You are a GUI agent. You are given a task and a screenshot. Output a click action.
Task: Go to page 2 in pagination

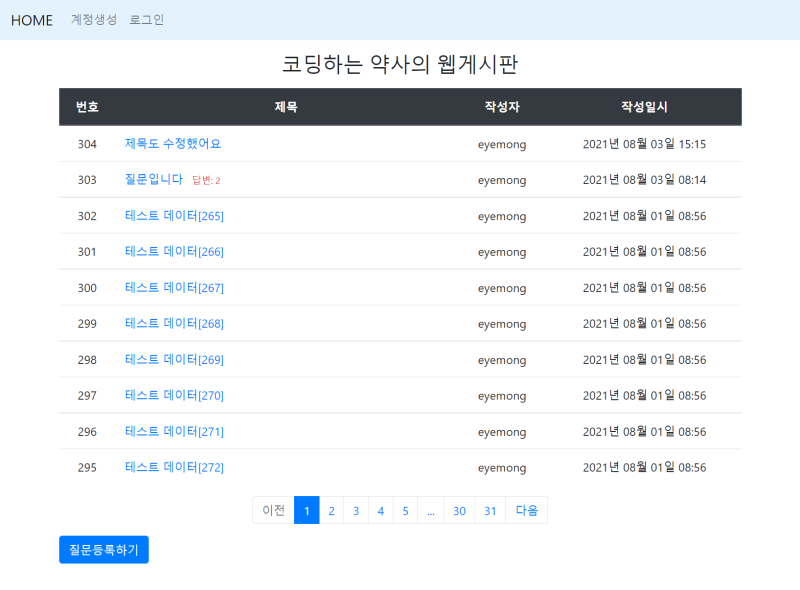[331, 510]
